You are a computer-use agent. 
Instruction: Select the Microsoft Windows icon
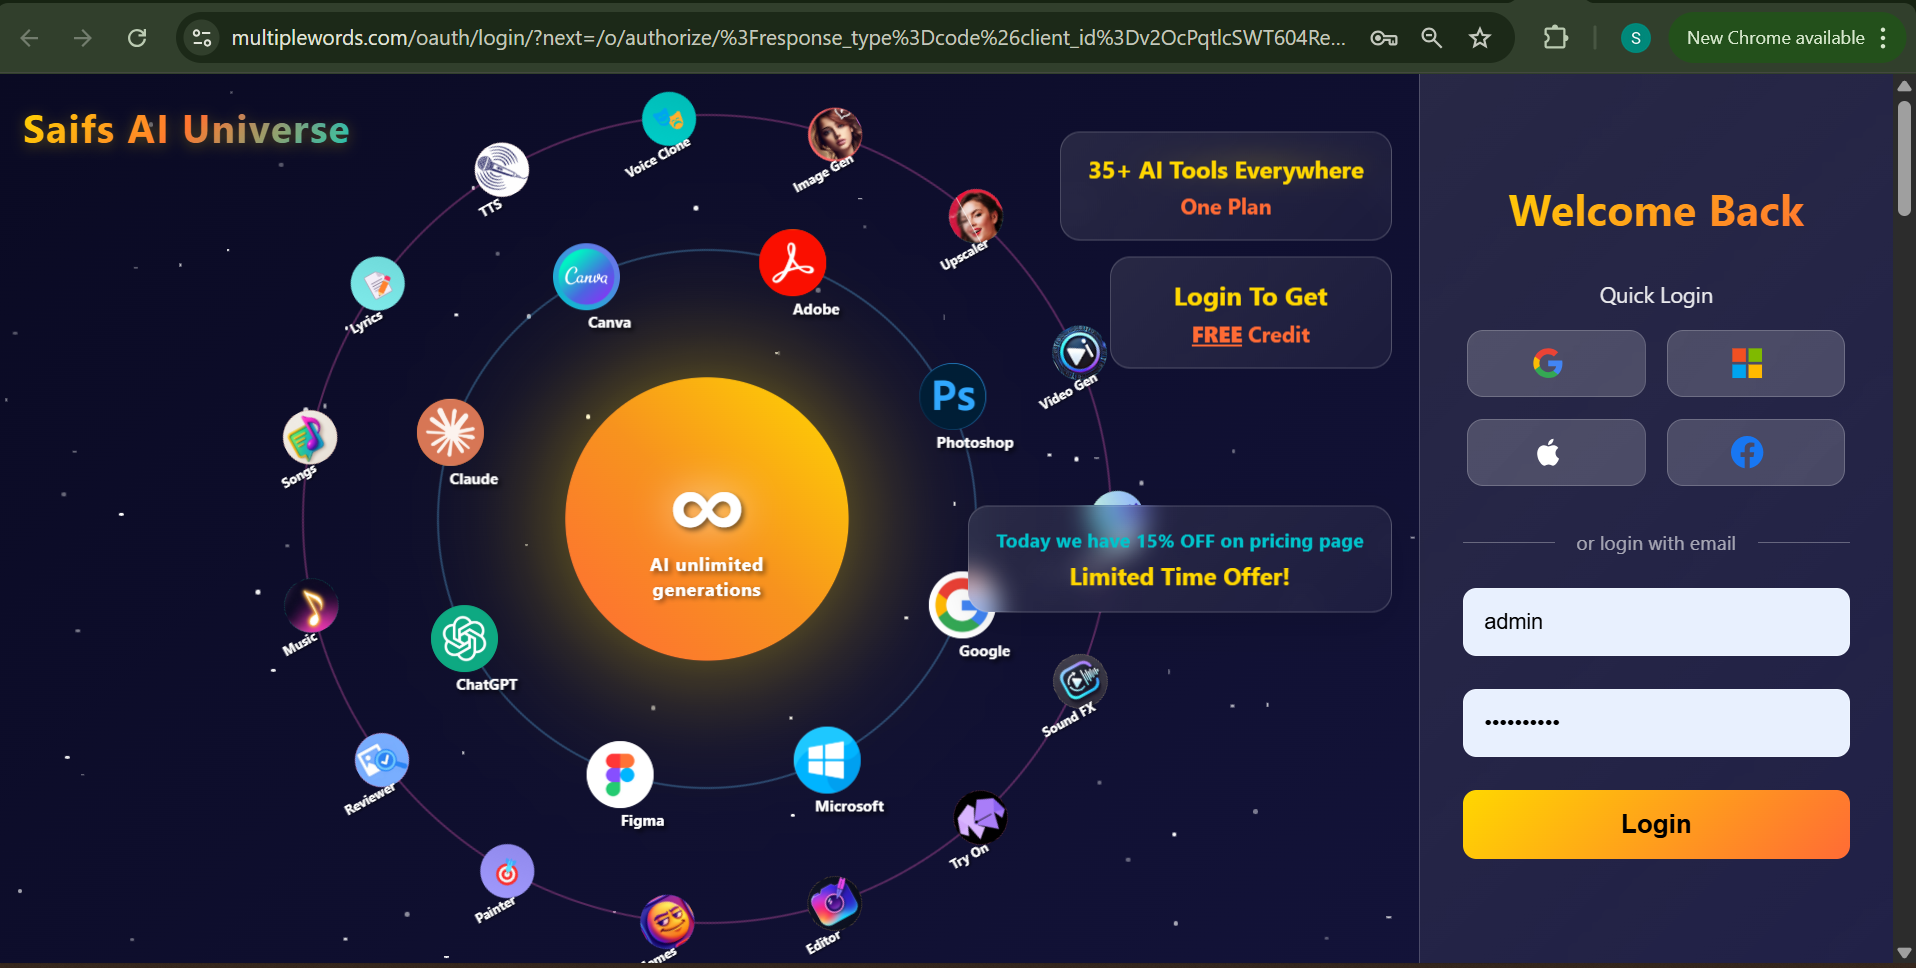pos(827,760)
